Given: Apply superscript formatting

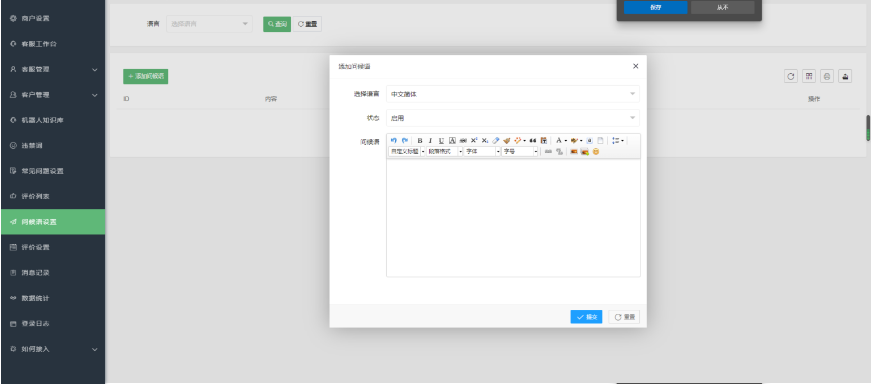Looking at the screenshot, I should (x=474, y=140).
